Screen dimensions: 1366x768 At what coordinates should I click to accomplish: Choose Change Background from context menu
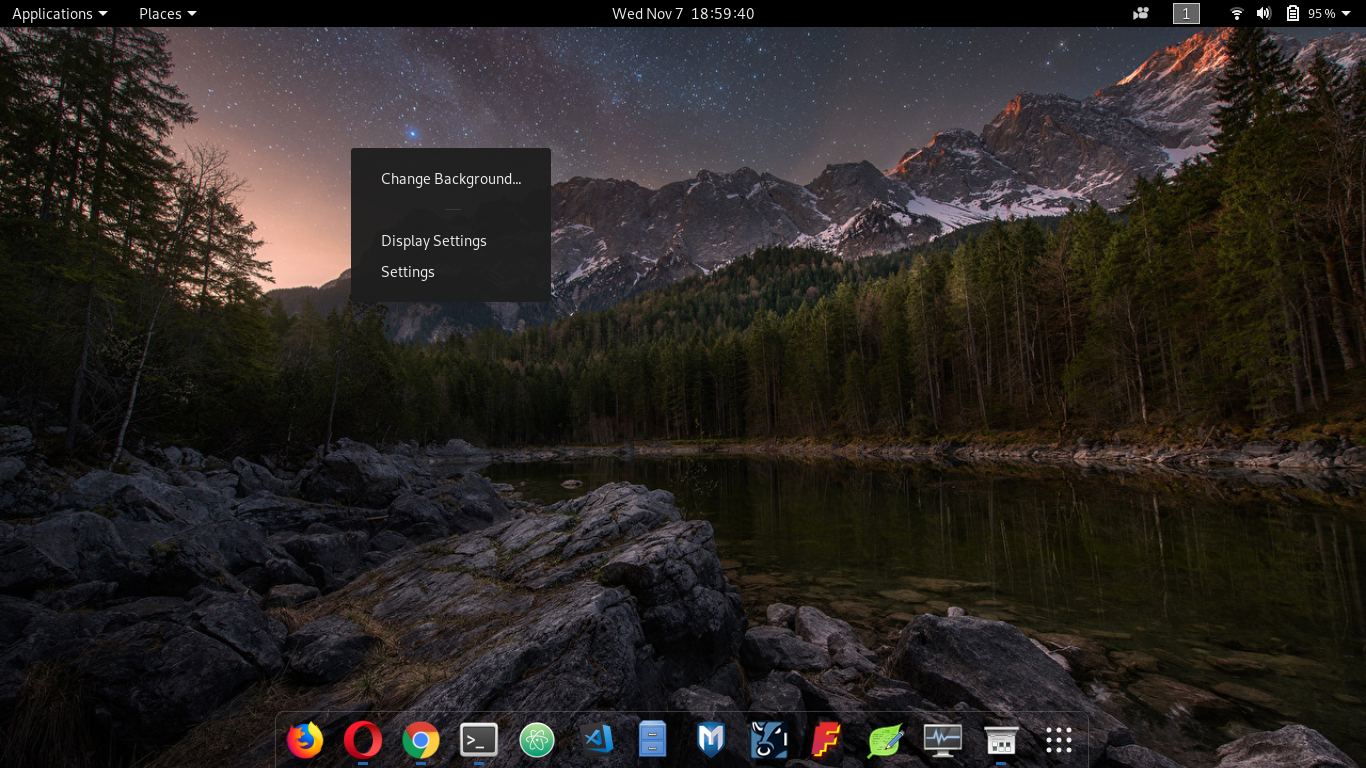coord(451,179)
